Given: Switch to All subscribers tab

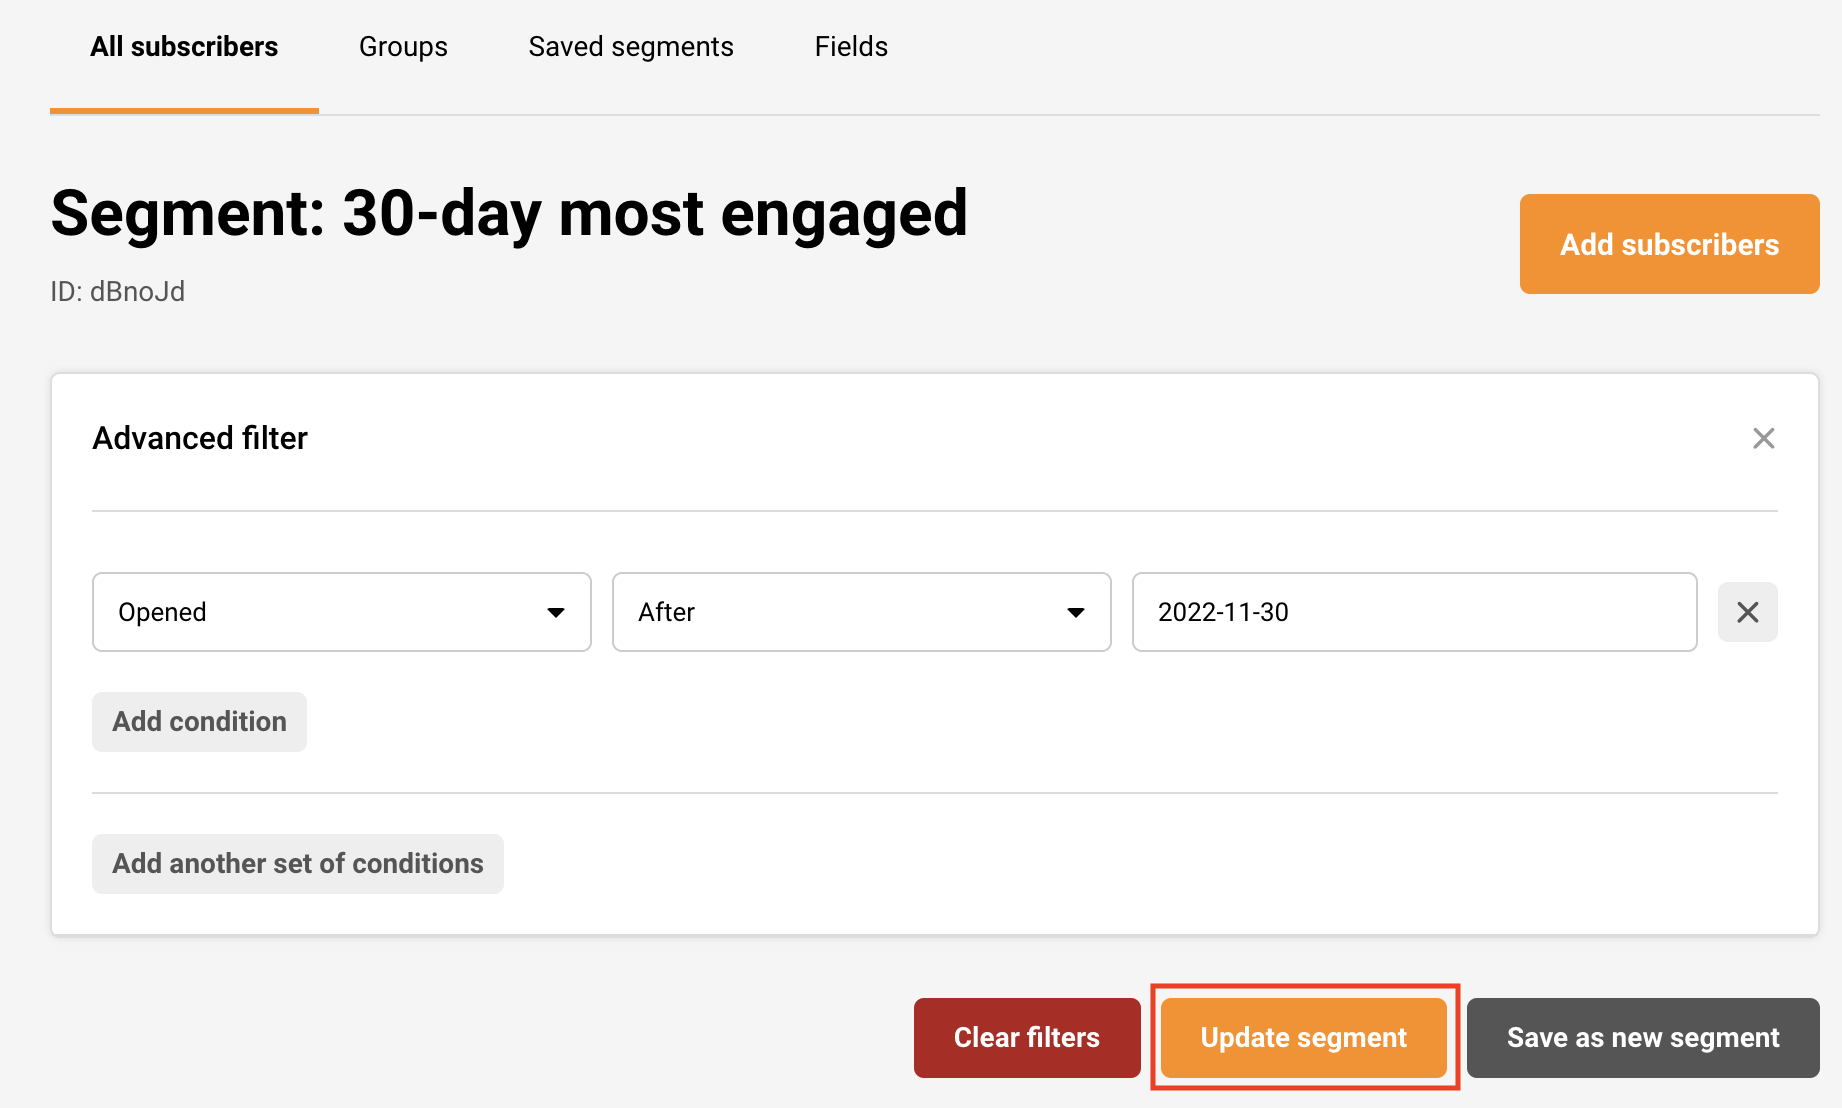Looking at the screenshot, I should [184, 47].
